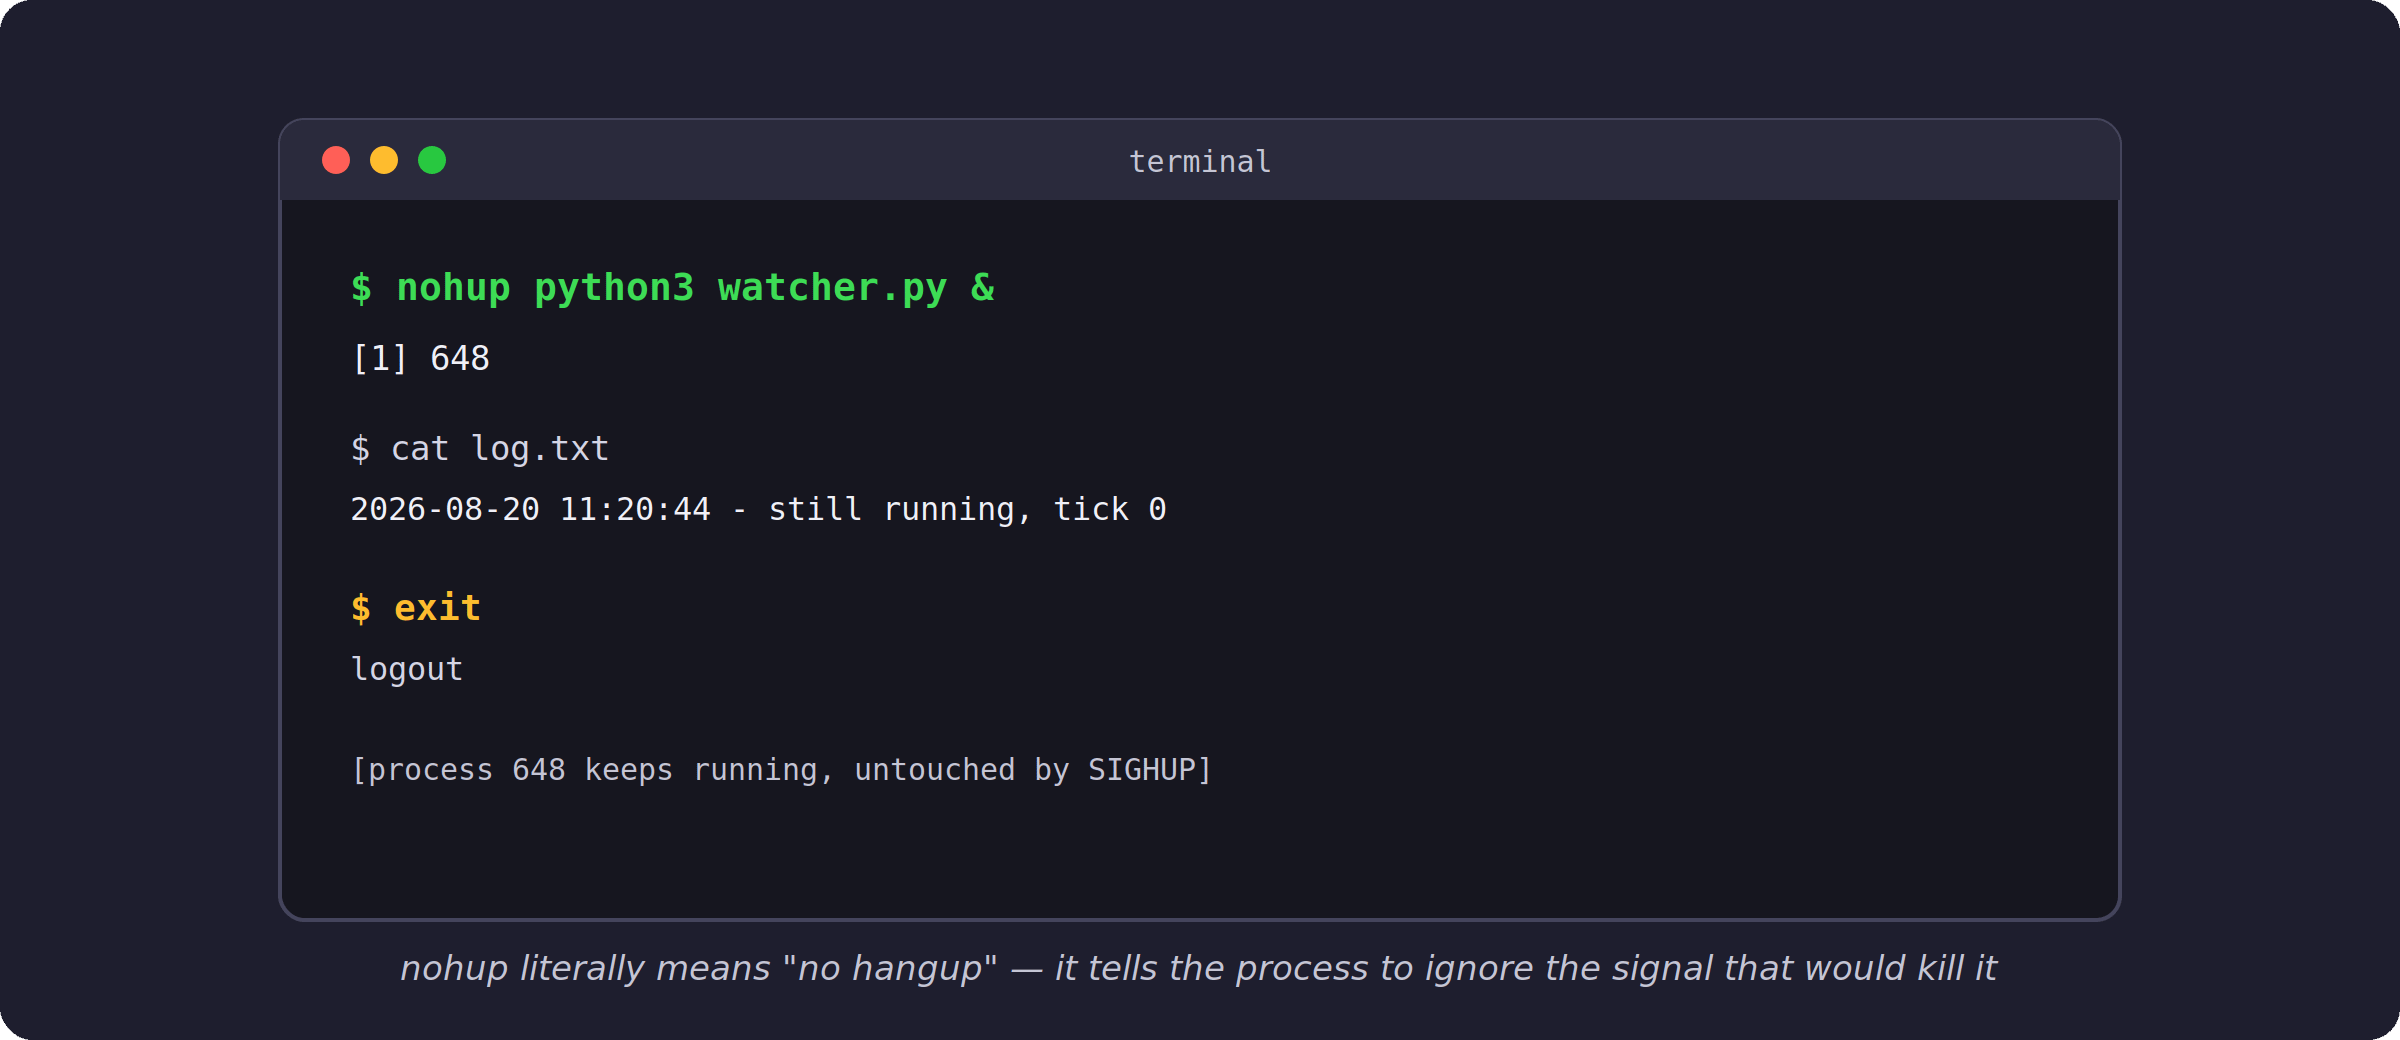Click the green maximize window dot
Viewport: 2400px width, 1040px height.
tap(432, 160)
